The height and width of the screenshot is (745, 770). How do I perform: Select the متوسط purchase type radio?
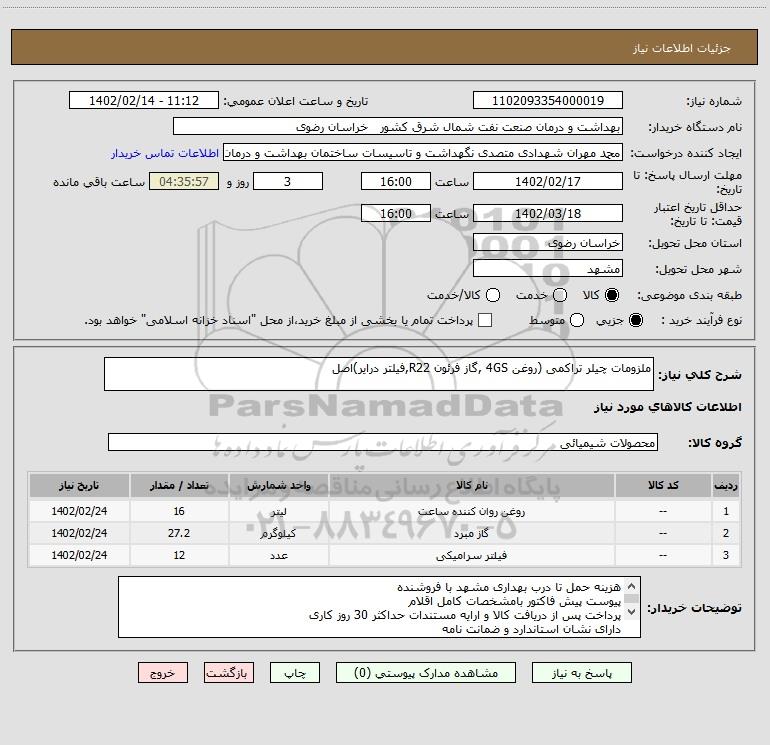click(577, 320)
